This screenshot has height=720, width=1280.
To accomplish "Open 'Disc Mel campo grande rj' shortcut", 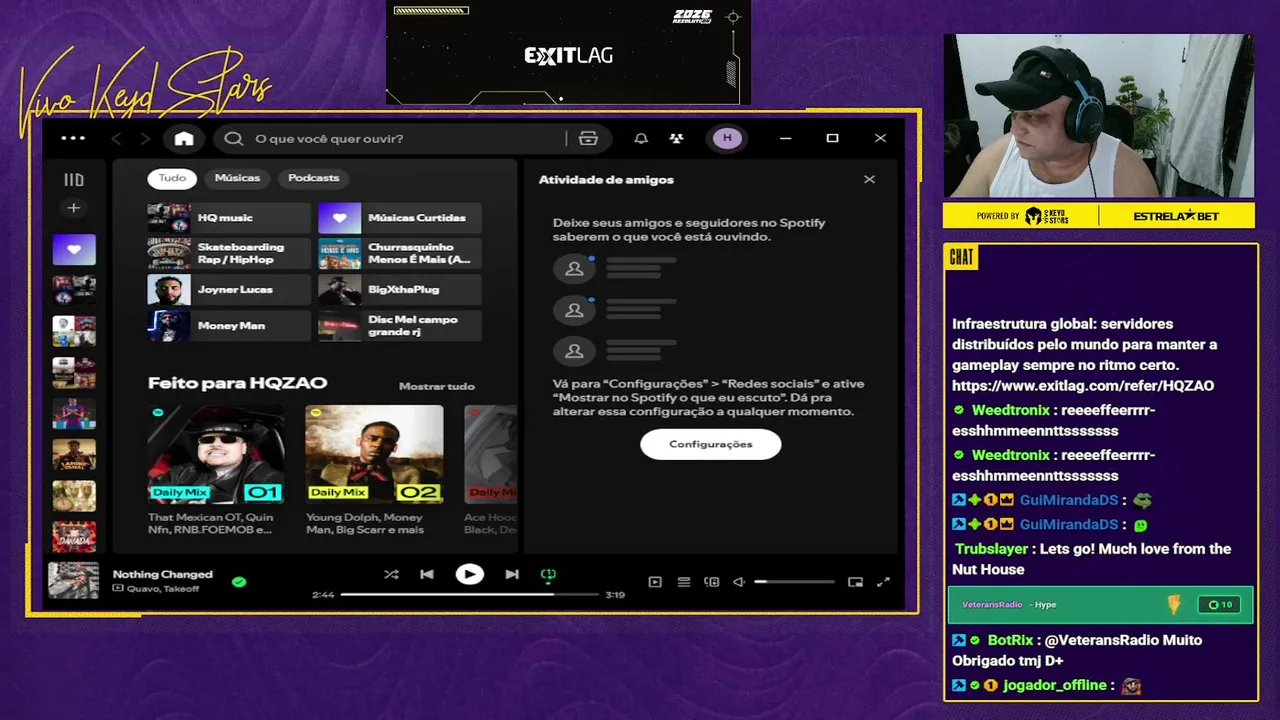I will [399, 326].
